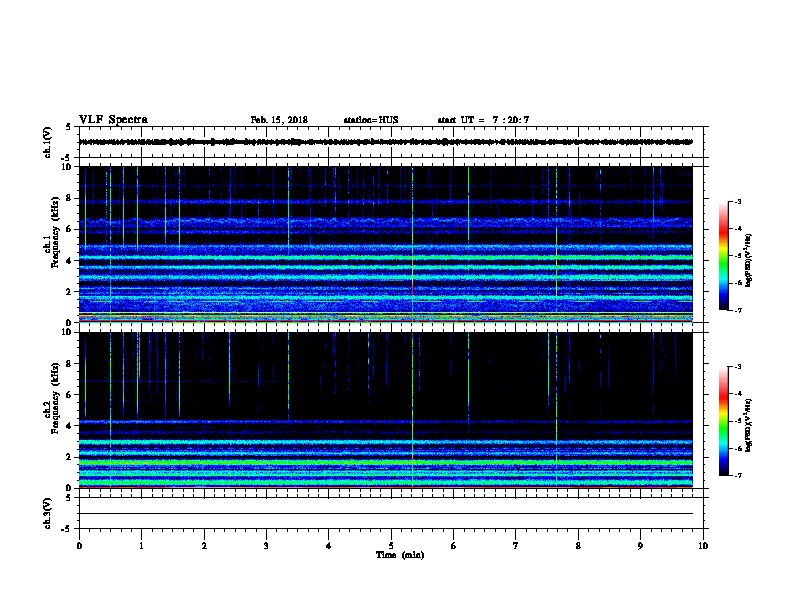Pick the ch.2 spectrogram color scale bar
The height and width of the screenshot is (612, 792).
pyautogui.click(x=723, y=421)
